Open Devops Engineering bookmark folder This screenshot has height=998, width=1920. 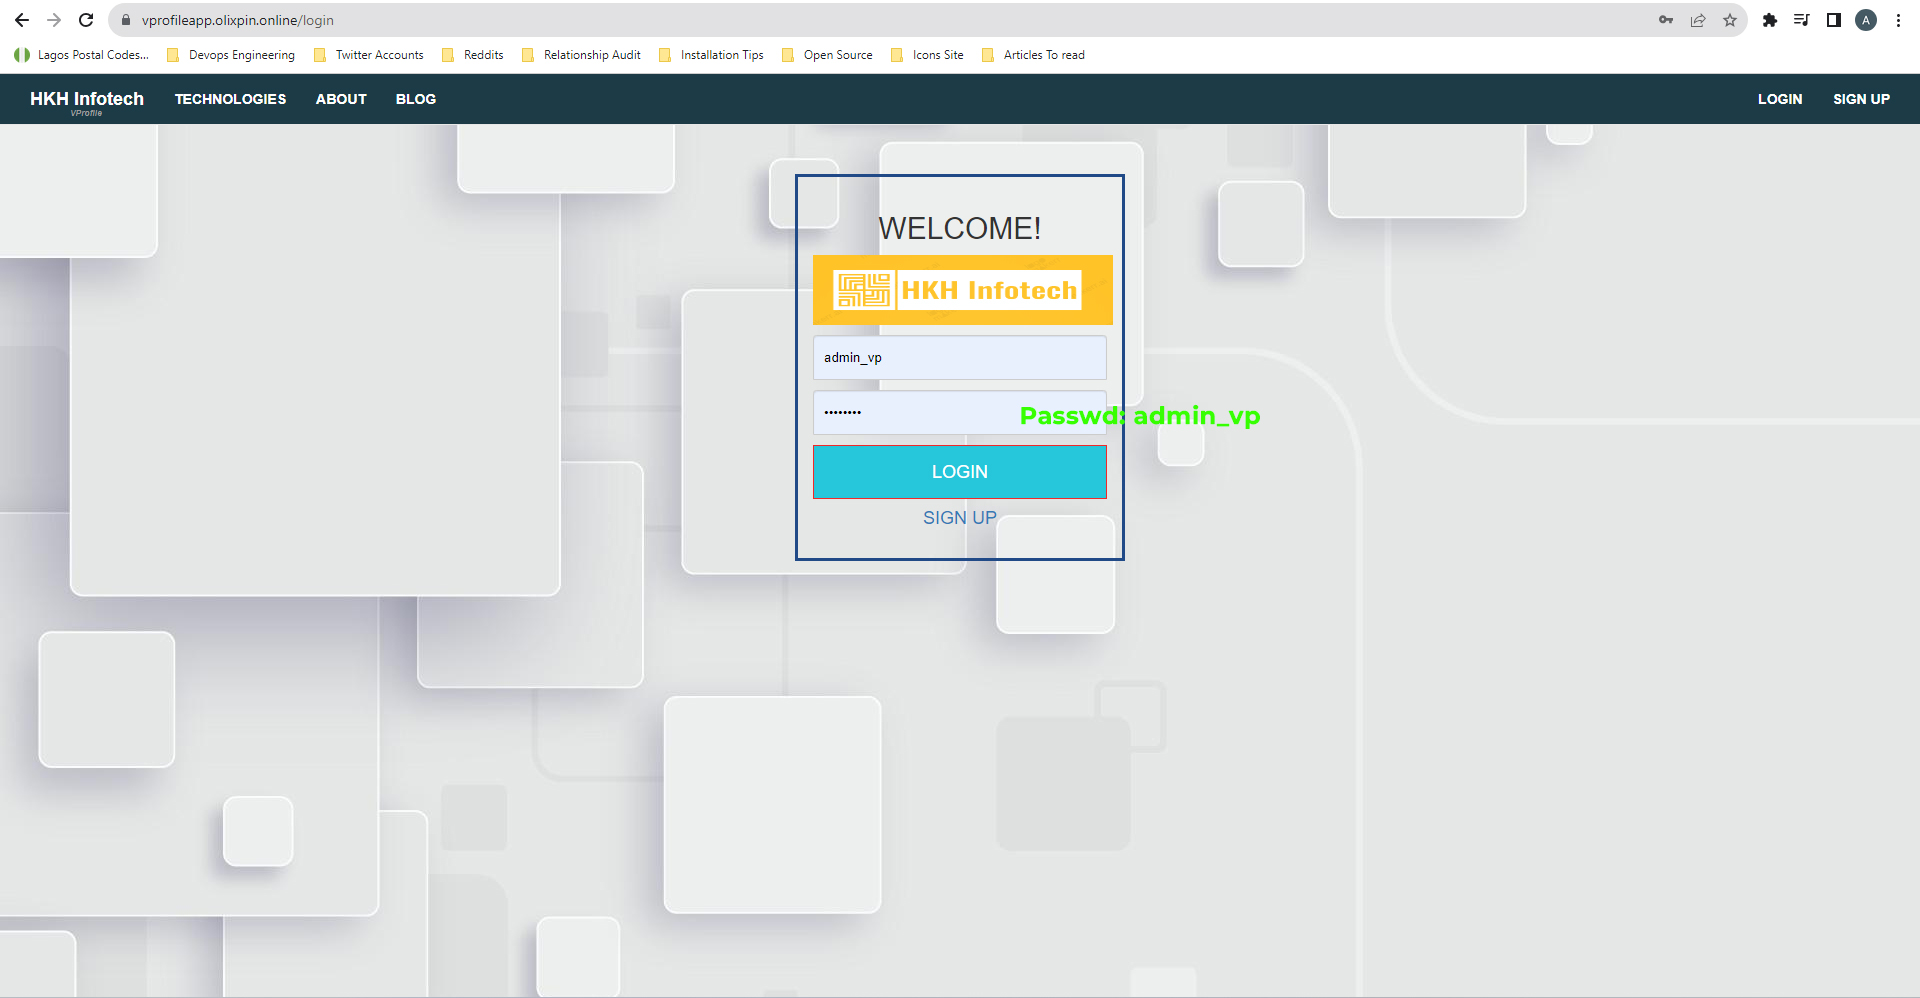[231, 55]
